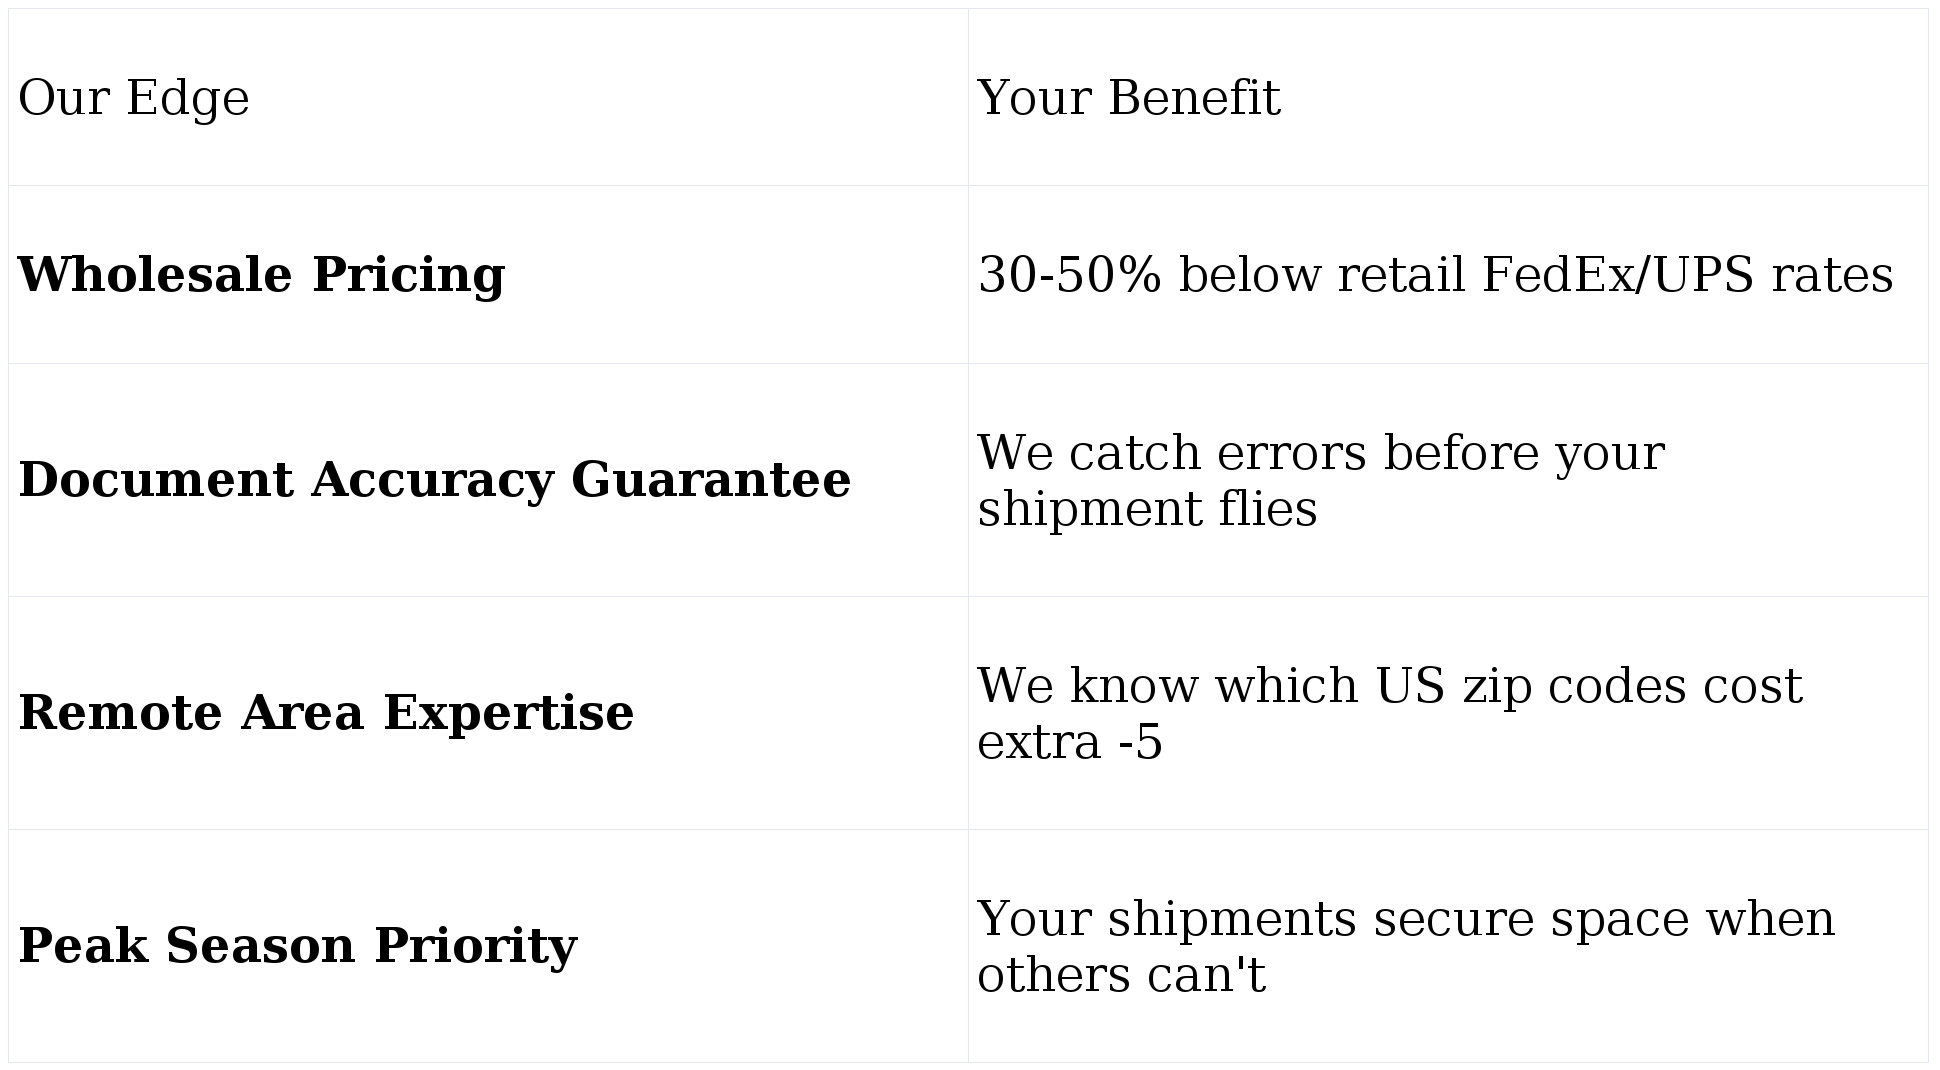
Task: Click the '30-50% below retail' benefit text
Action: click(x=1220, y=275)
